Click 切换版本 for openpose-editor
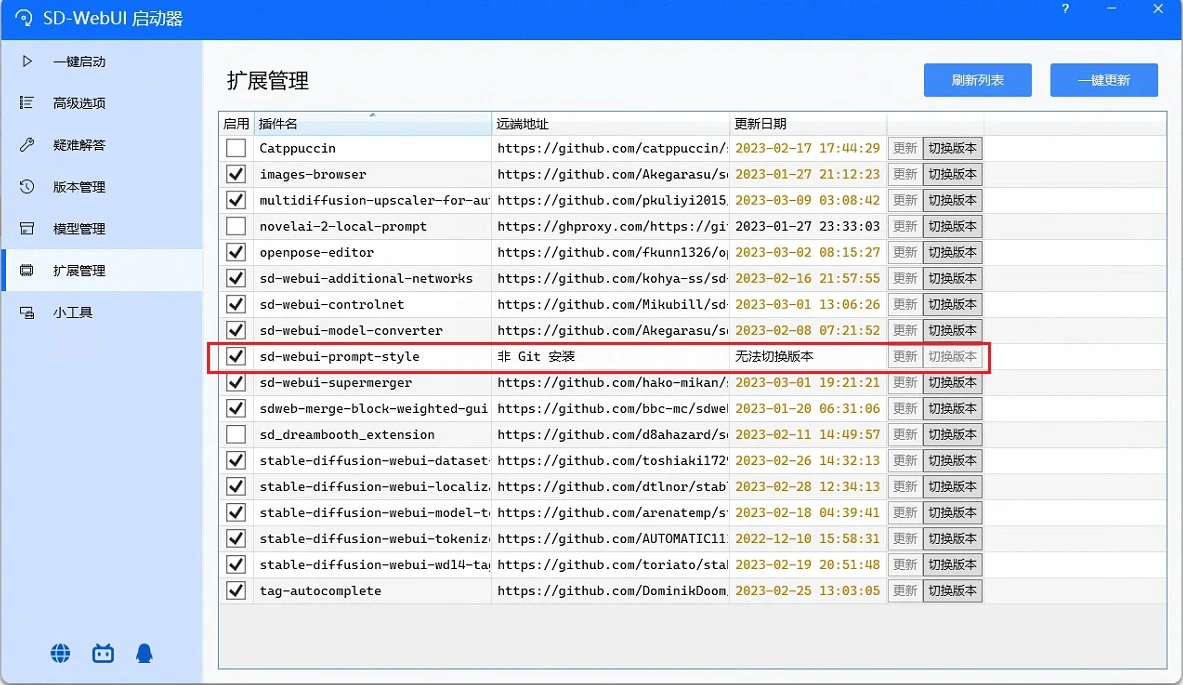The height and width of the screenshot is (685, 1183). tap(951, 252)
